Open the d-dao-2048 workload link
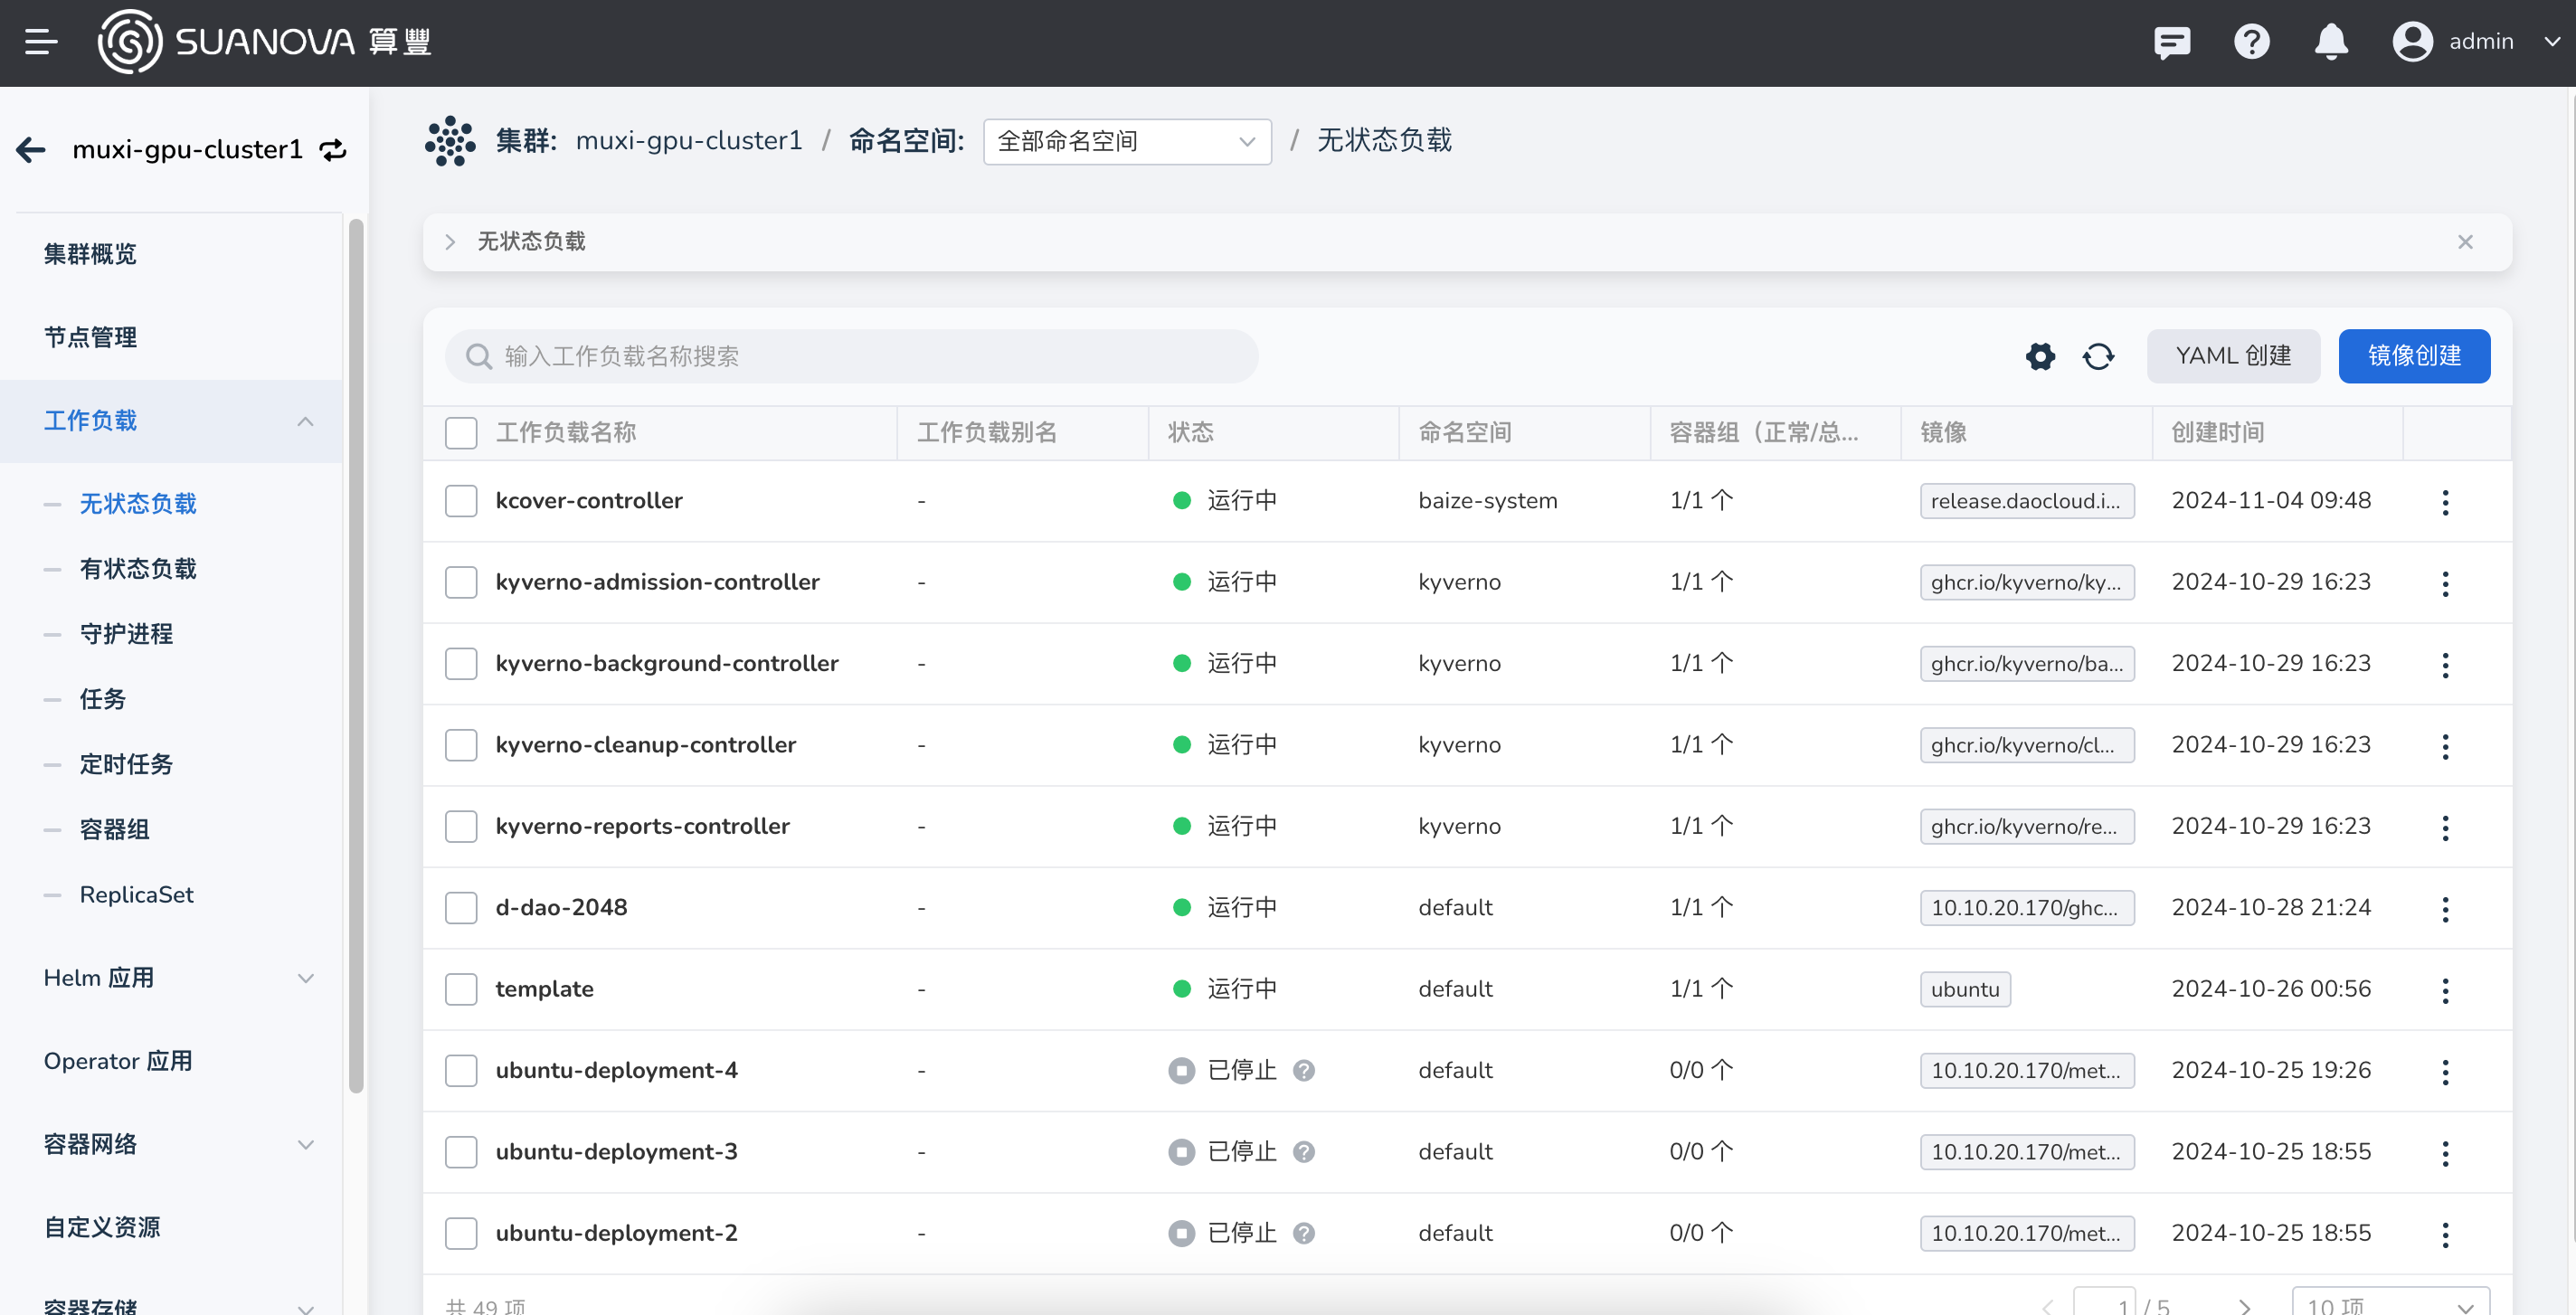The image size is (2576, 1315). point(561,908)
